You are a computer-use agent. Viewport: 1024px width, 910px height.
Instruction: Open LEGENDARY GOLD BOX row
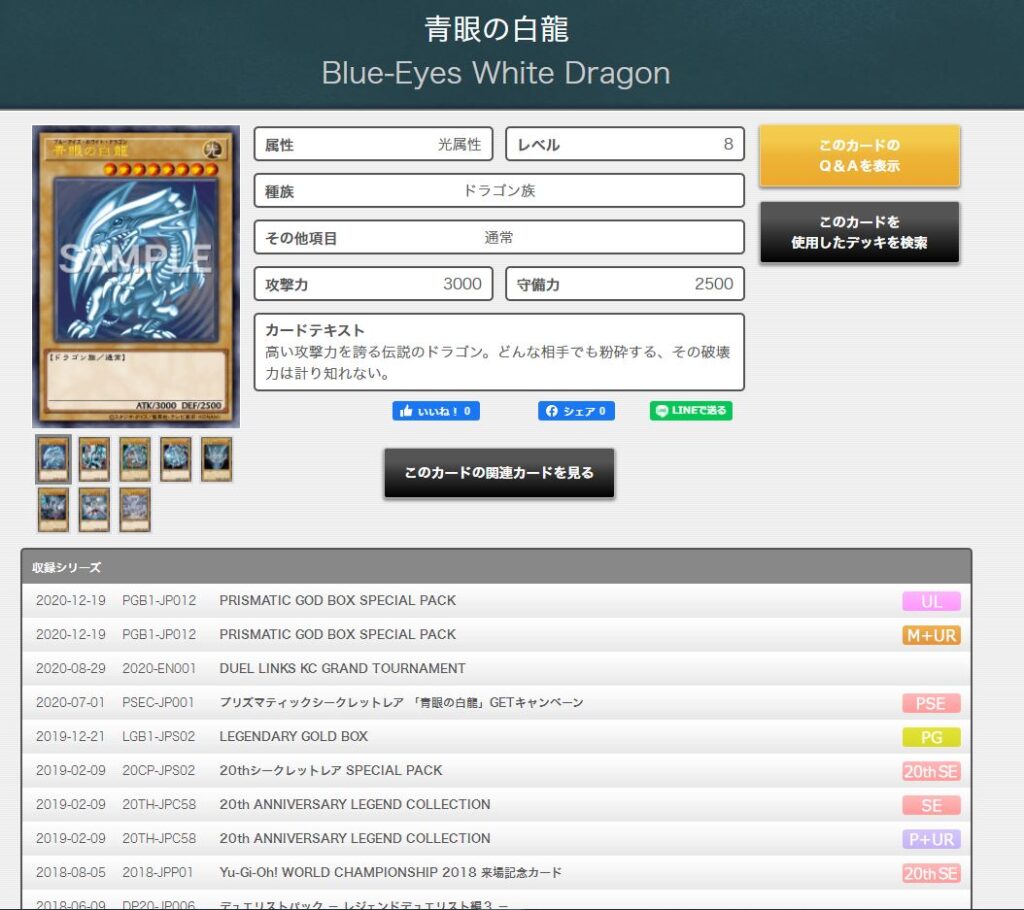(x=496, y=736)
